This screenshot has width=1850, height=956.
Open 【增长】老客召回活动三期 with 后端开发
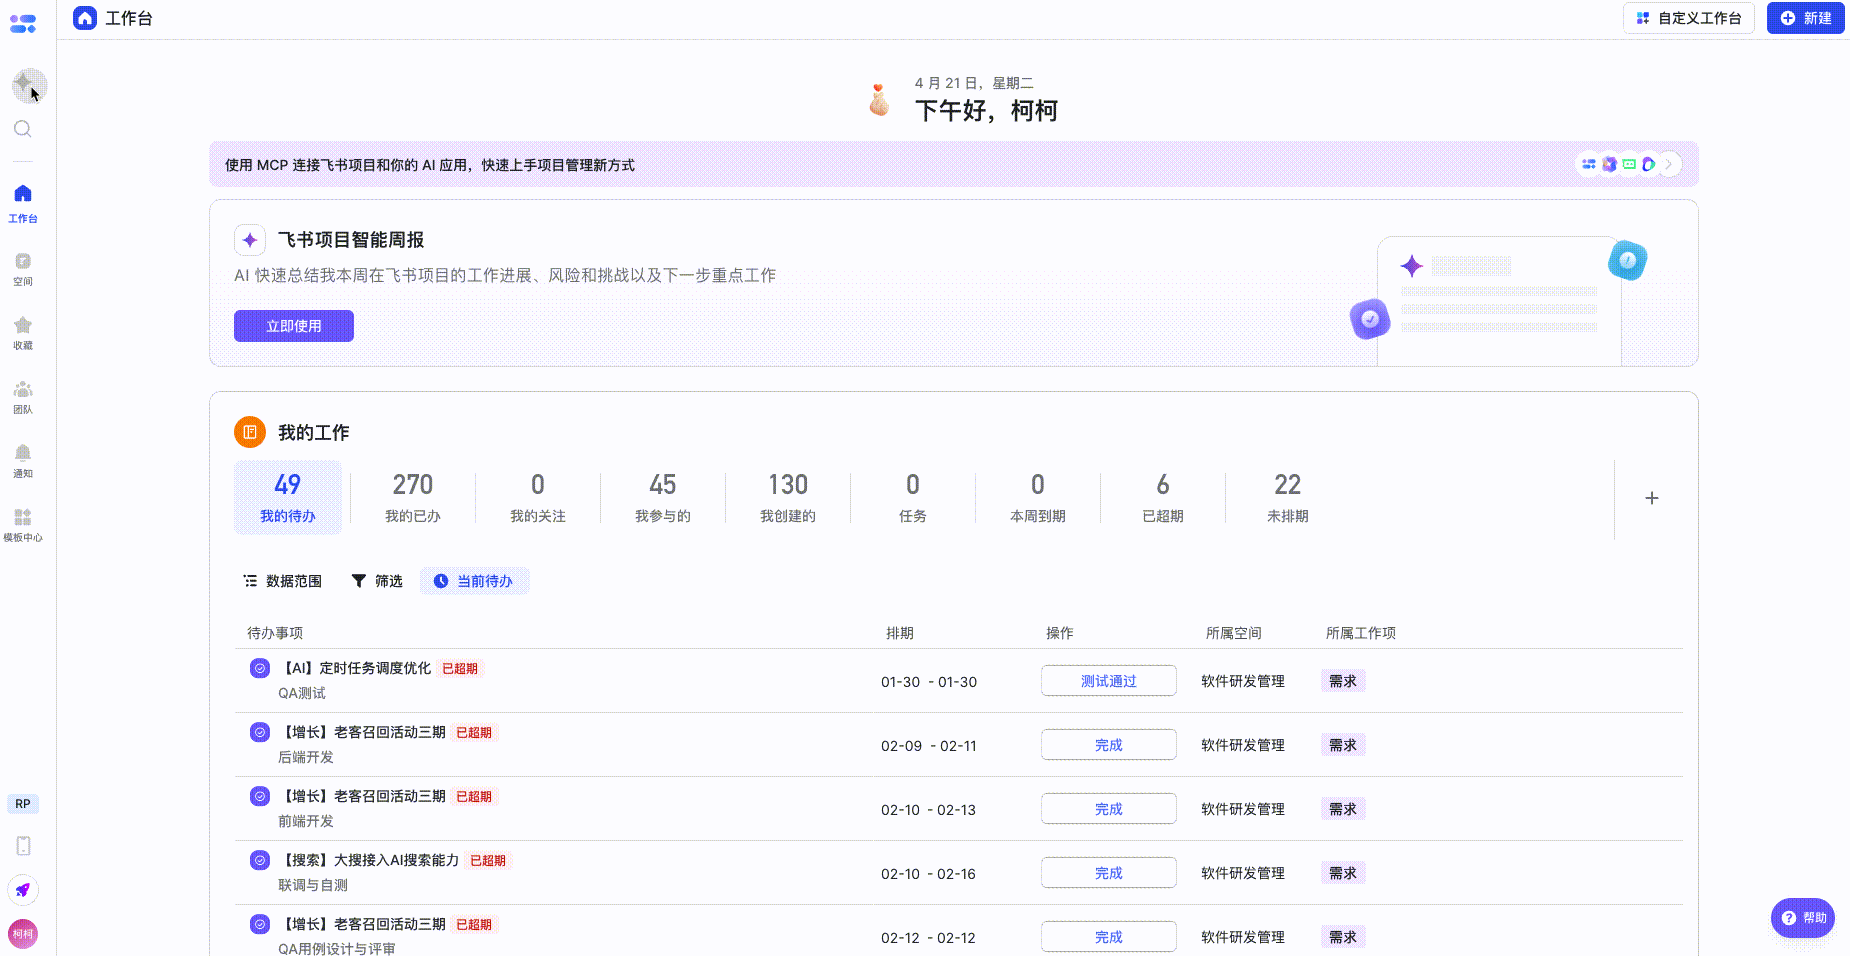coord(362,732)
